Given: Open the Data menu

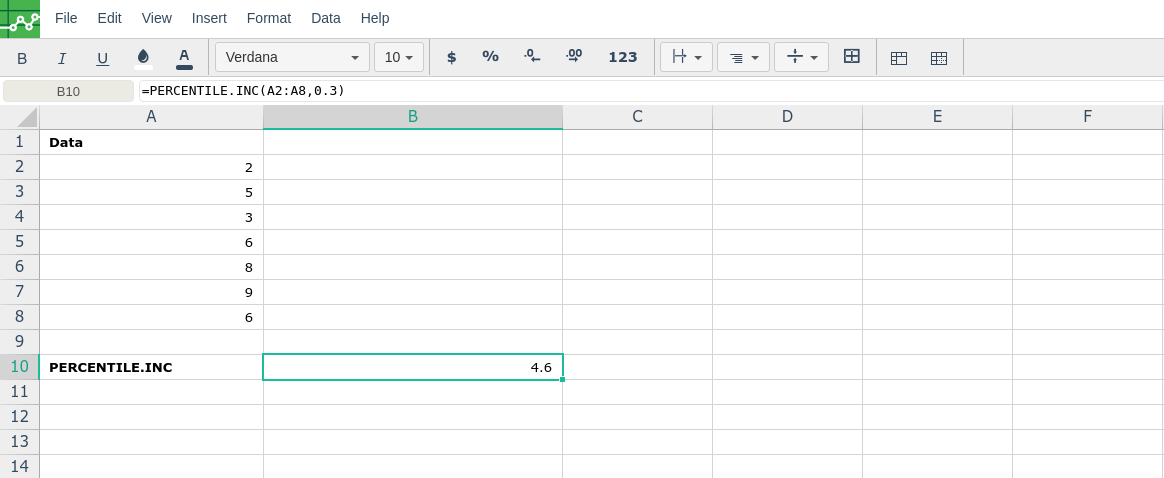Looking at the screenshot, I should 325,18.
